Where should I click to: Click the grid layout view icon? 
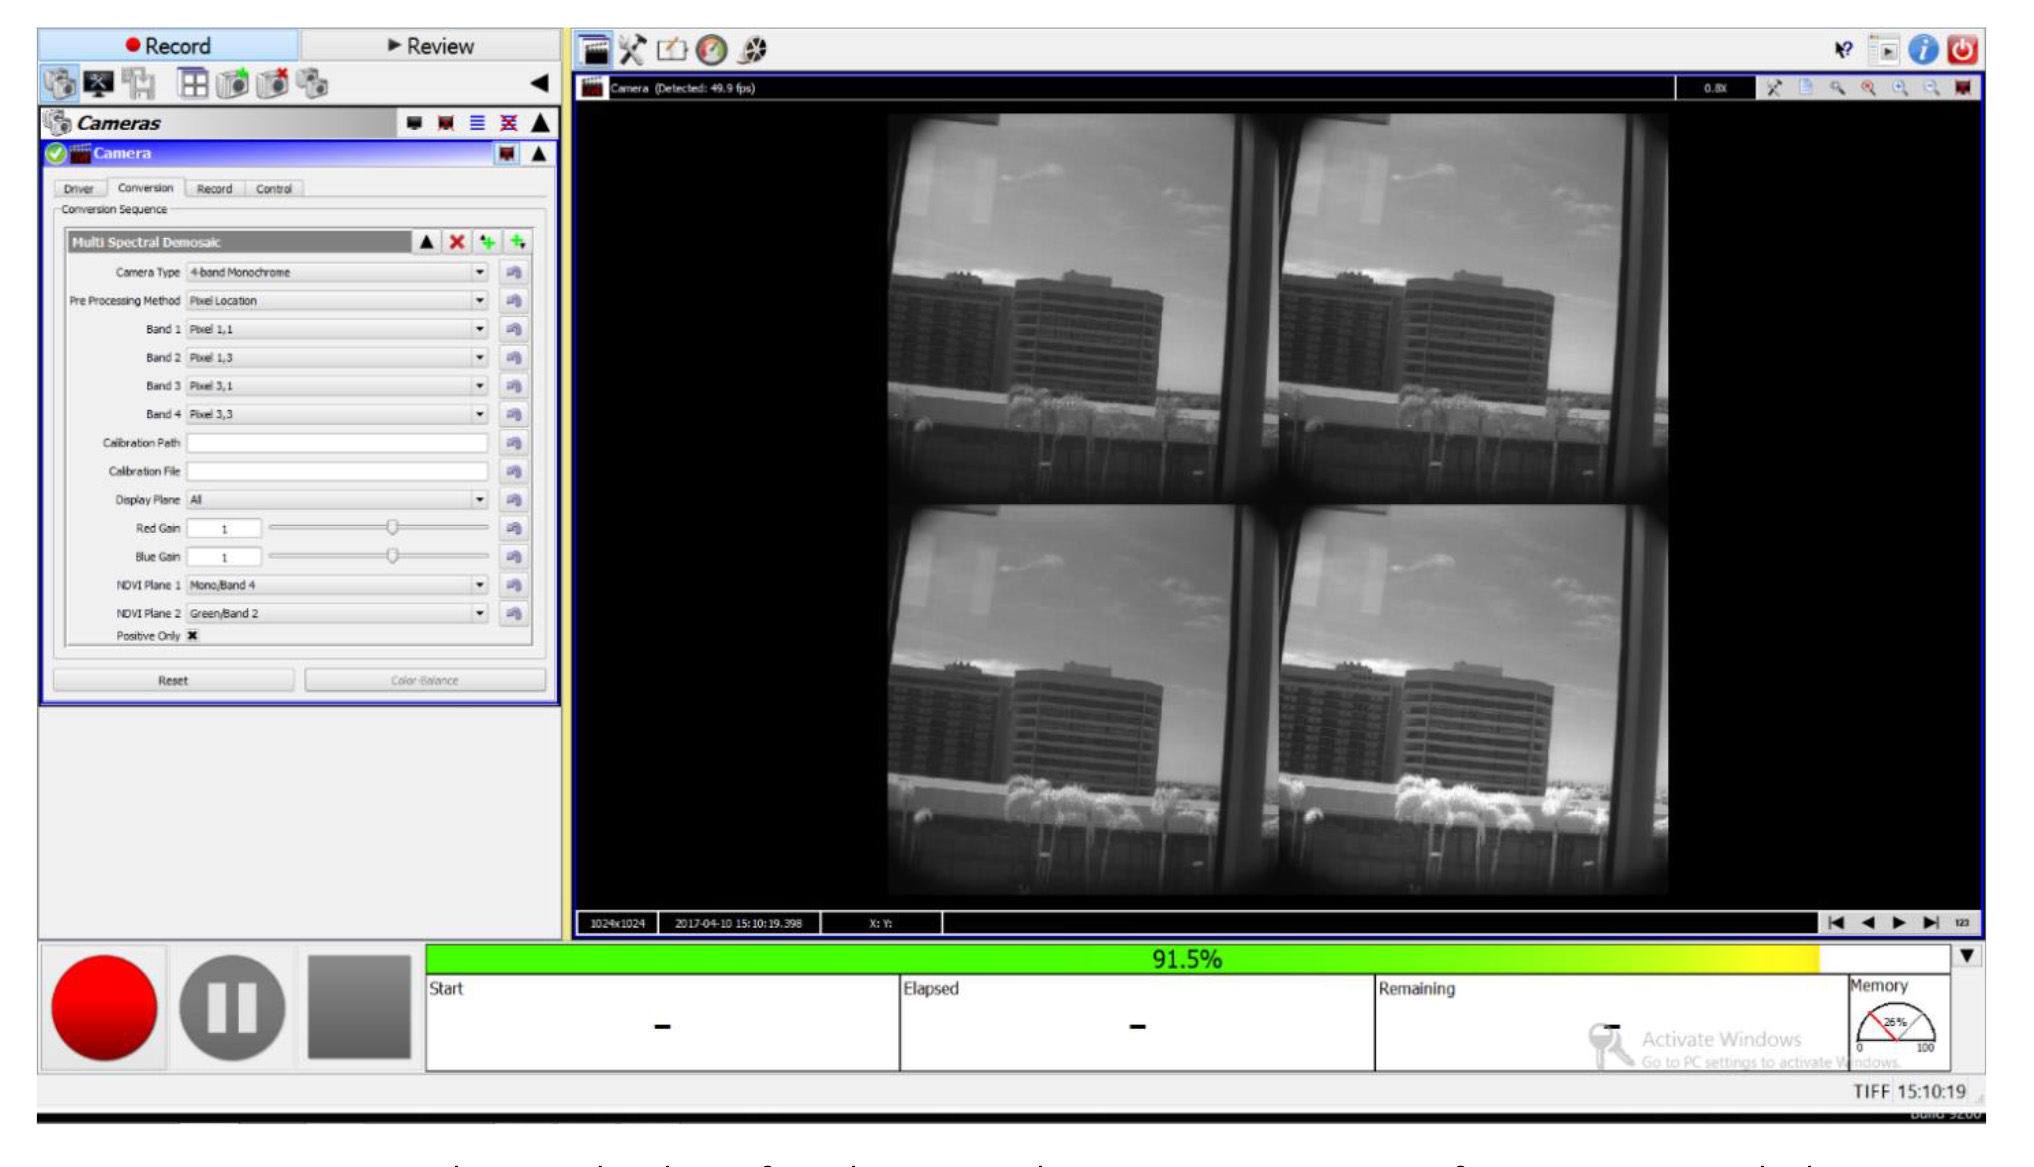click(x=192, y=84)
